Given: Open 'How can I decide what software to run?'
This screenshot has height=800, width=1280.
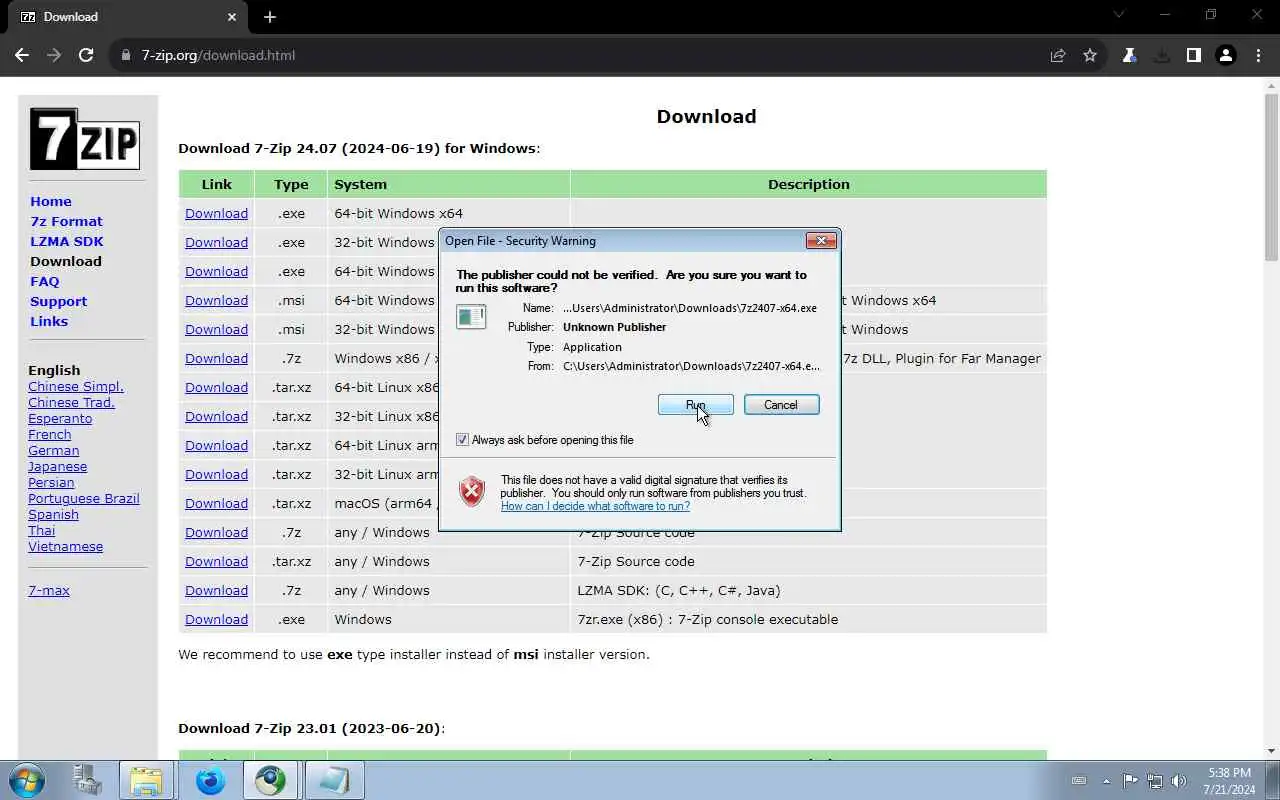Looking at the screenshot, I should coord(595,506).
